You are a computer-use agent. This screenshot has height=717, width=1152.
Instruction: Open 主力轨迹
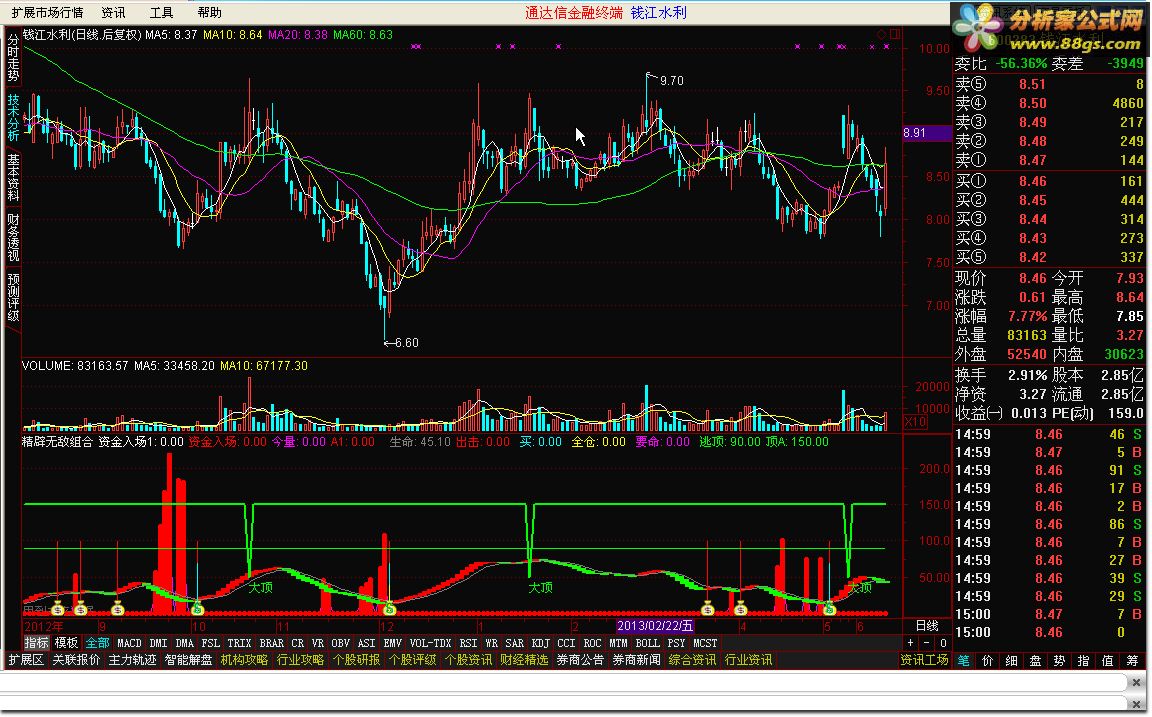[x=132, y=660]
